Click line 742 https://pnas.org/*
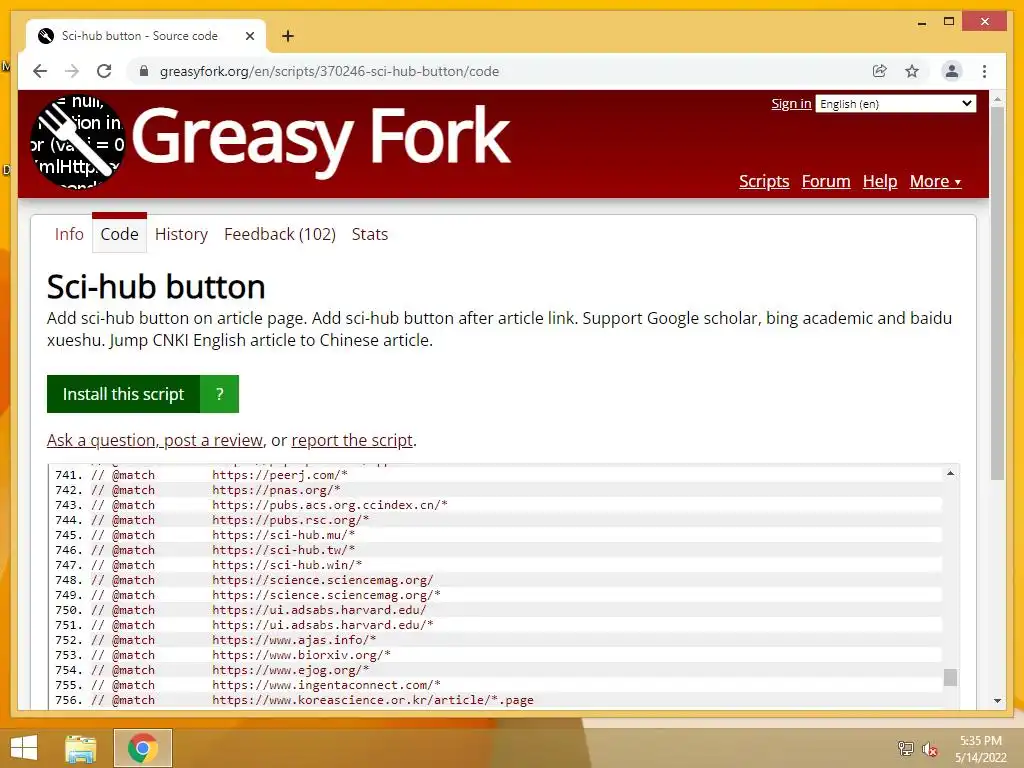Screen dimensions: 1024x768 click(276, 490)
